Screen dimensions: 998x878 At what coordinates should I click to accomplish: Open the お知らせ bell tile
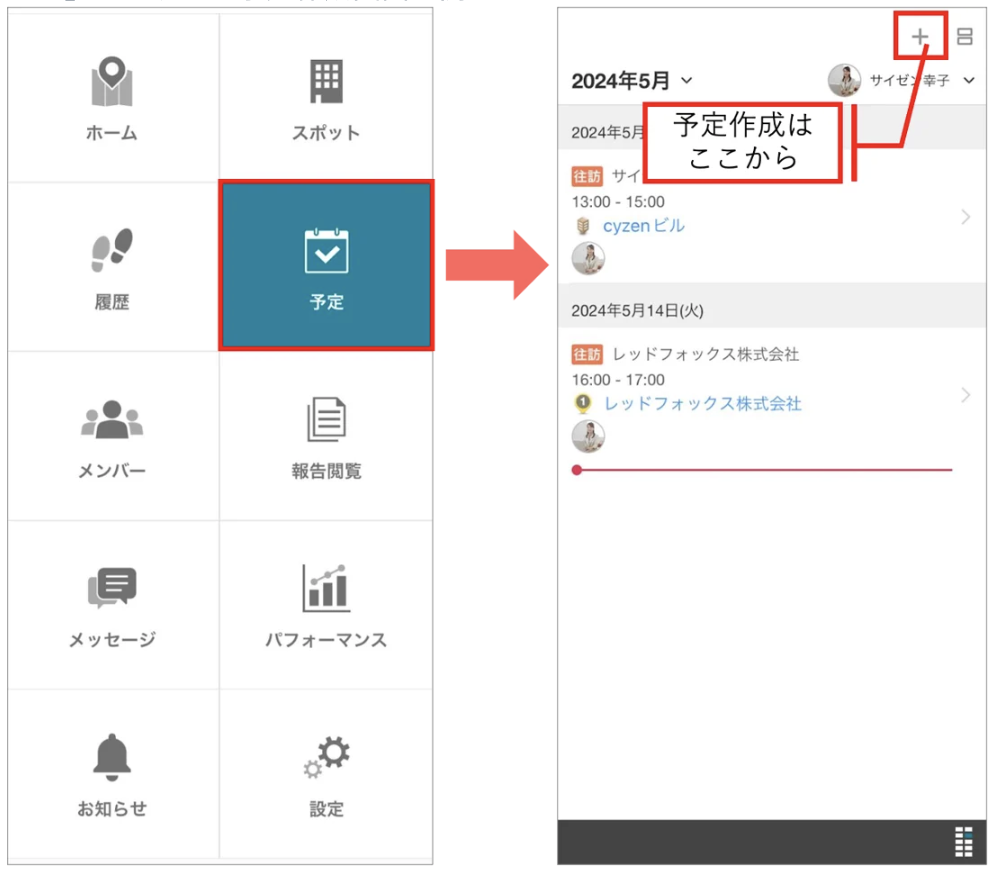point(113,774)
